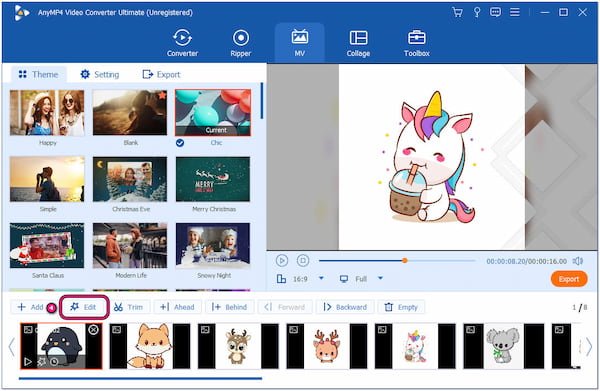
Task: Stop the preview playback
Action: point(303,261)
